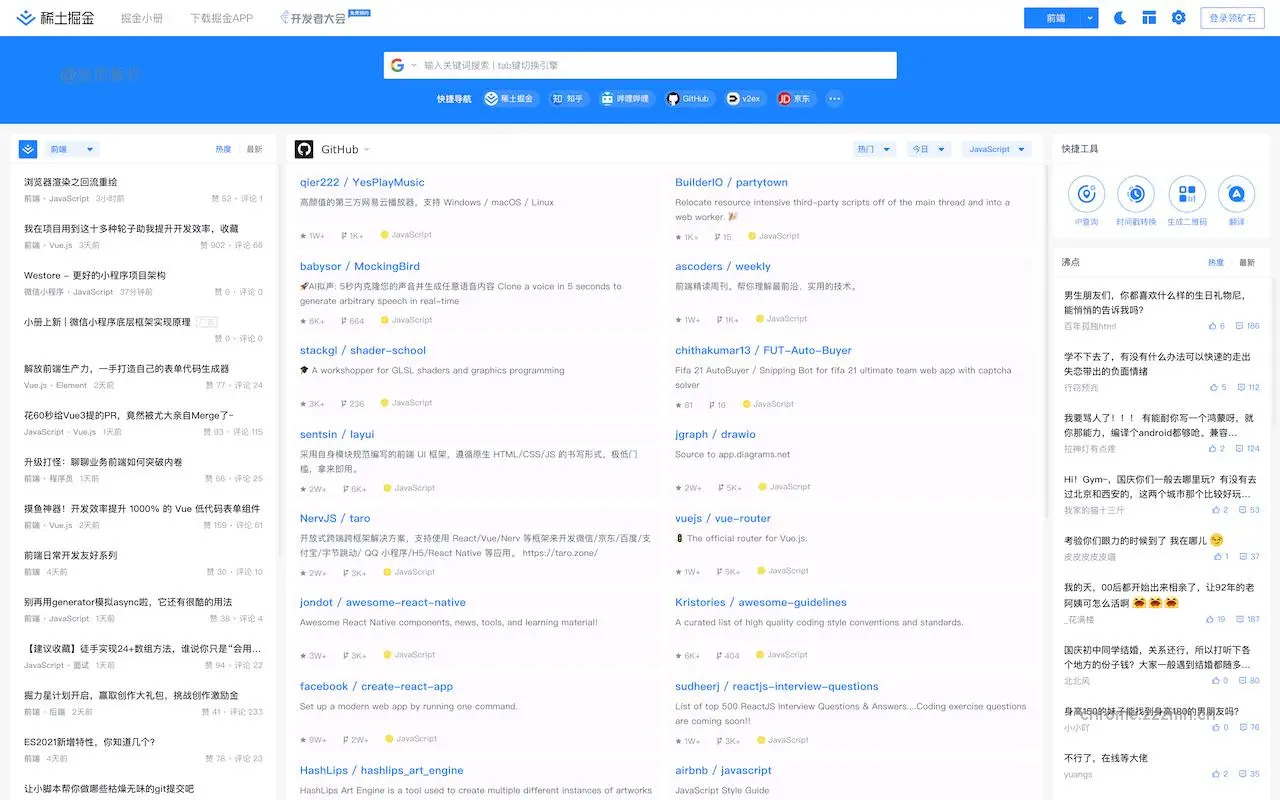The image size is (1280, 800).
Task: Open the 翻译 translate tool
Action: (x=1237, y=194)
